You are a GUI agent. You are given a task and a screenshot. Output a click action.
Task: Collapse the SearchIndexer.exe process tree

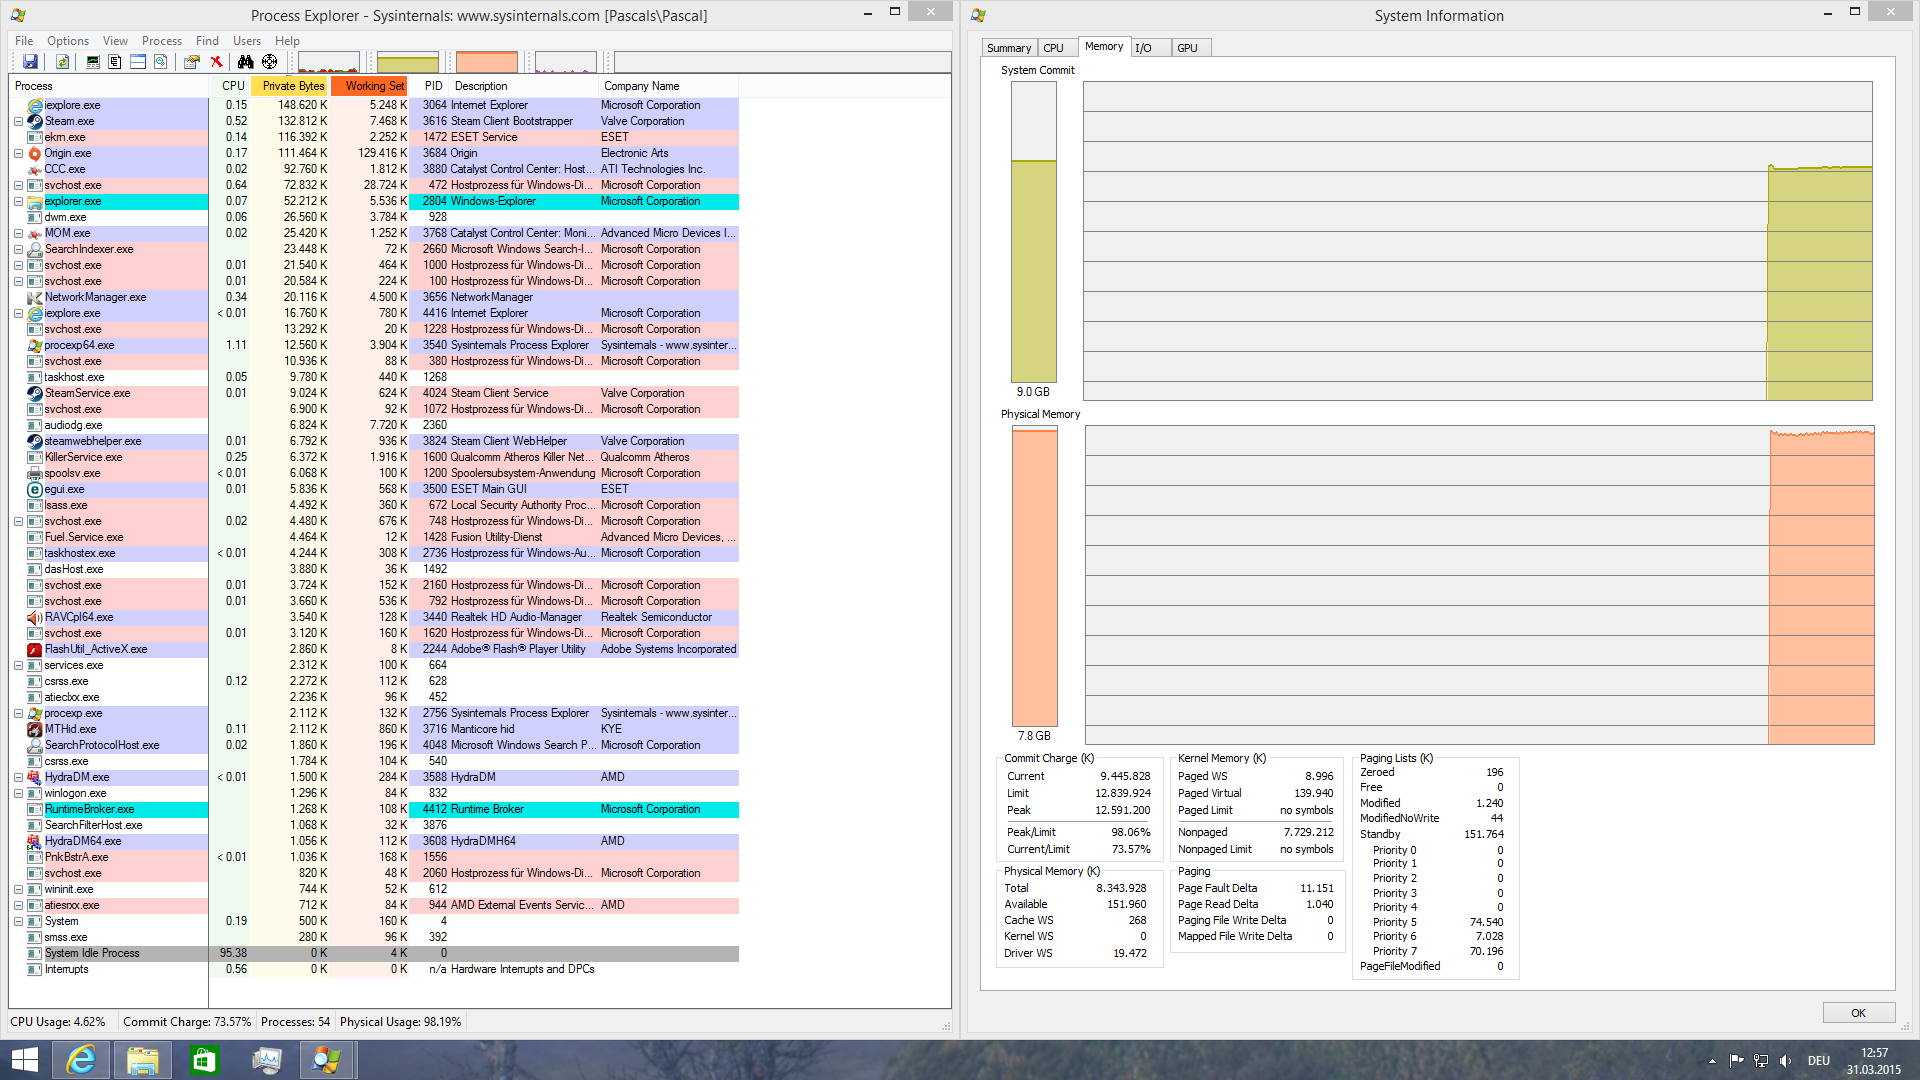point(18,249)
